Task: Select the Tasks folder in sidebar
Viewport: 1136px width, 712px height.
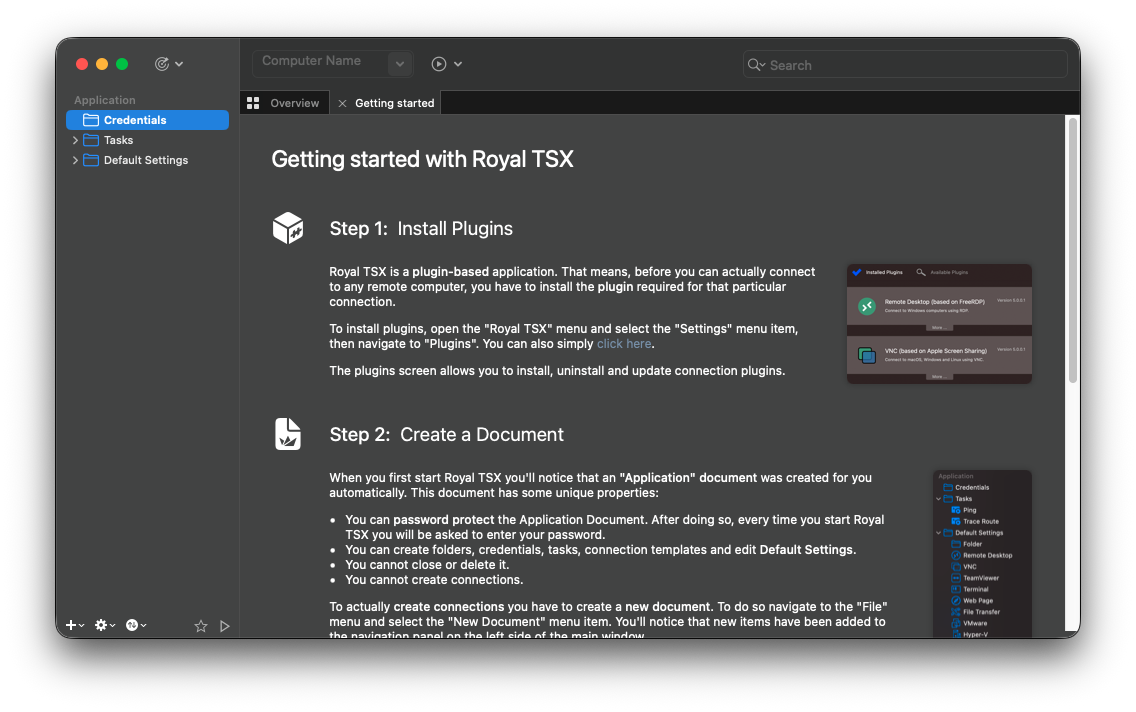Action: pos(148,141)
